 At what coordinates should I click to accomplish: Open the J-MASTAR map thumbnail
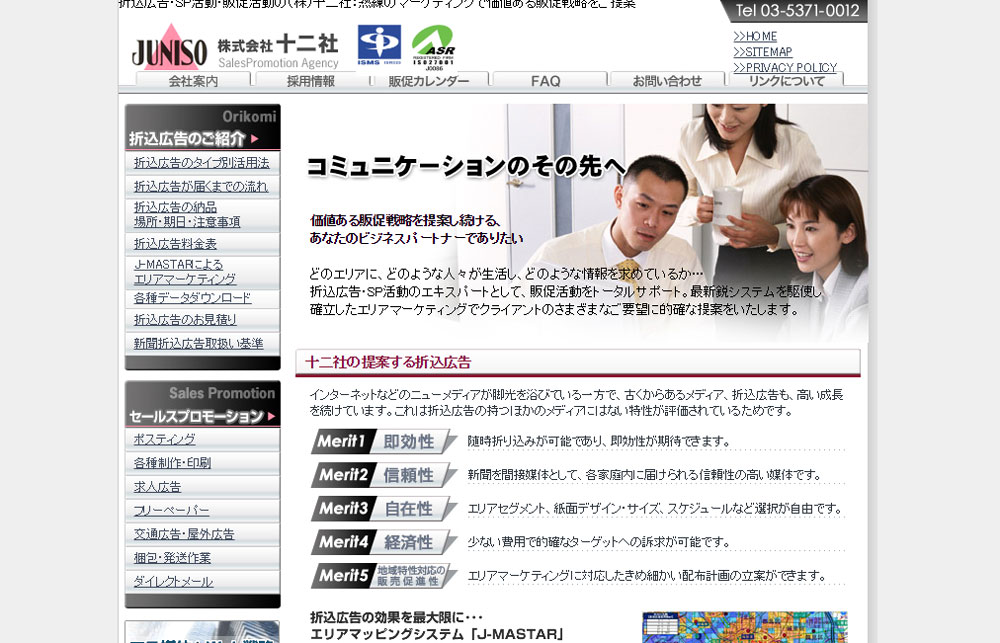[744, 627]
